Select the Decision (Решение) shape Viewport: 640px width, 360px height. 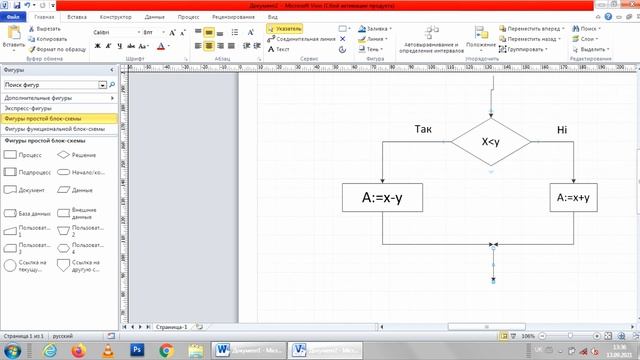(x=76, y=155)
